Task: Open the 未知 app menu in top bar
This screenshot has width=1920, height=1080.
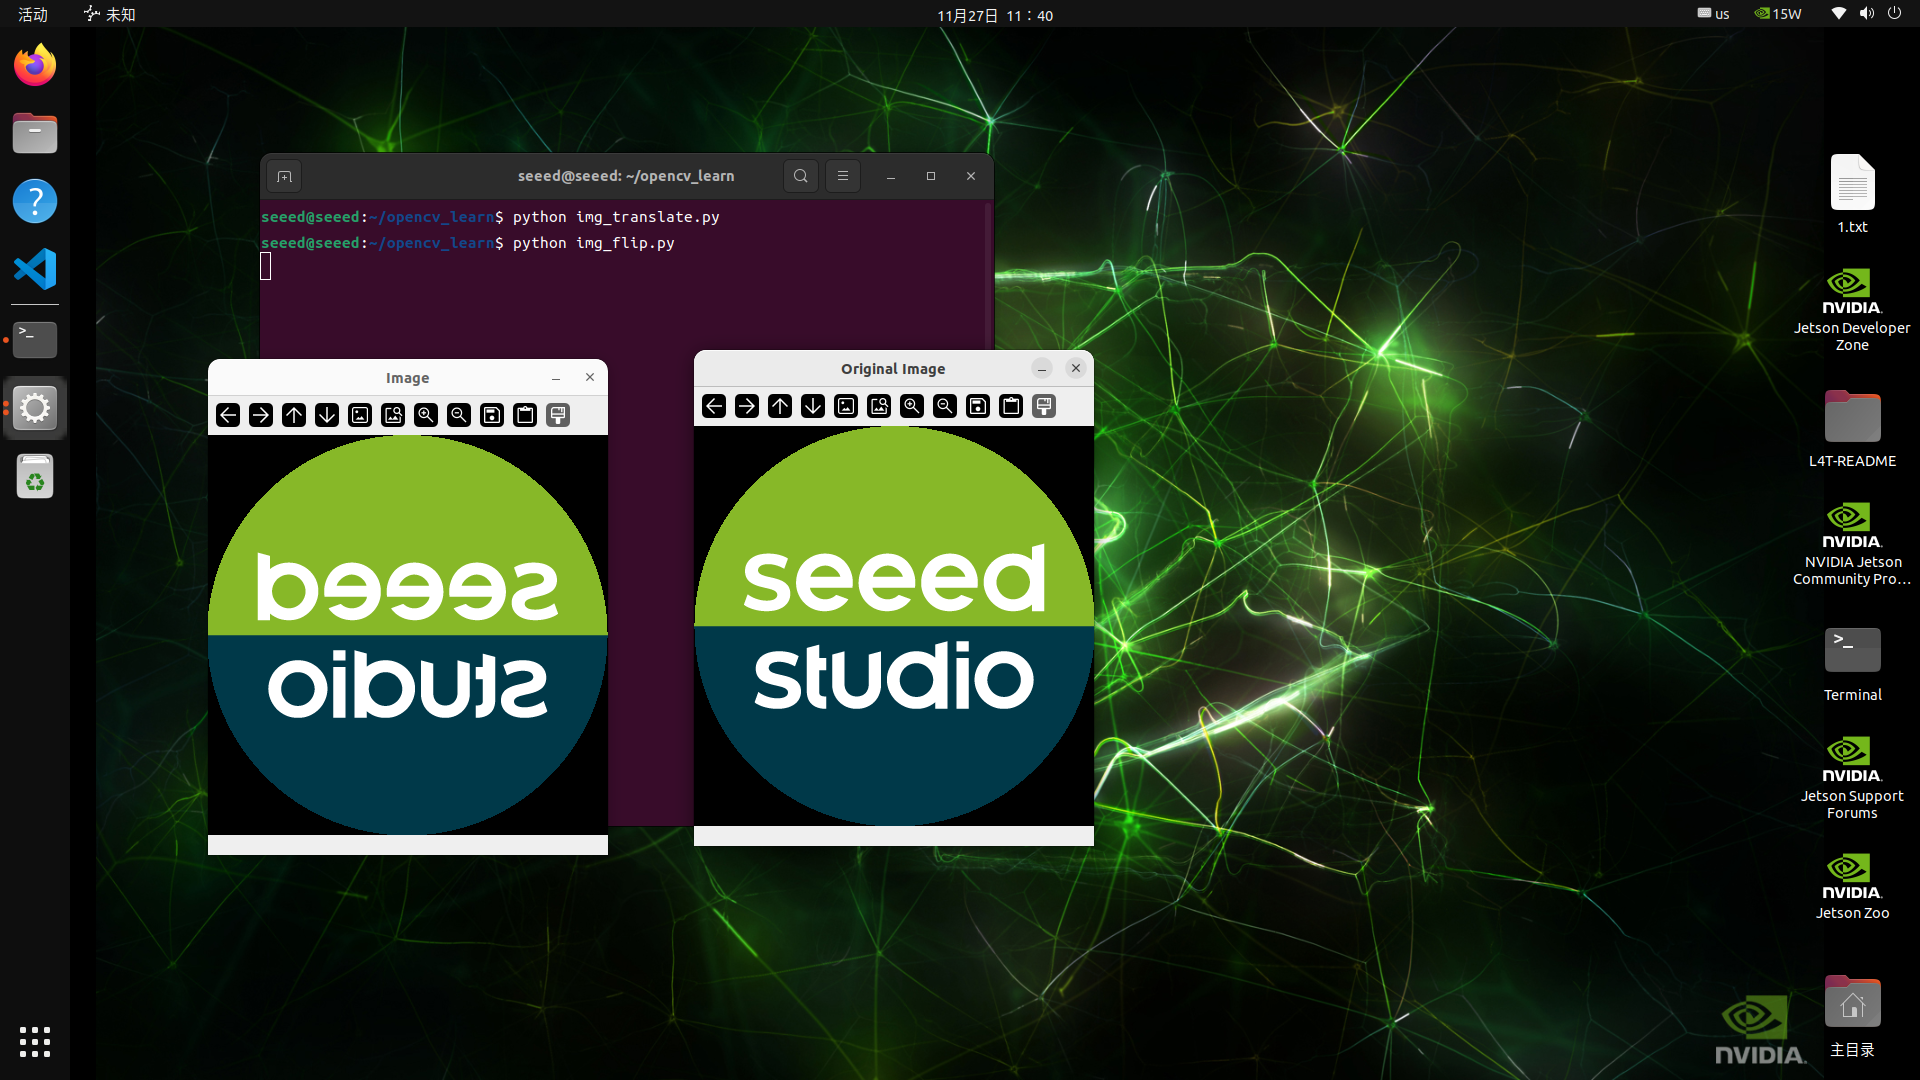Action: pyautogui.click(x=111, y=14)
